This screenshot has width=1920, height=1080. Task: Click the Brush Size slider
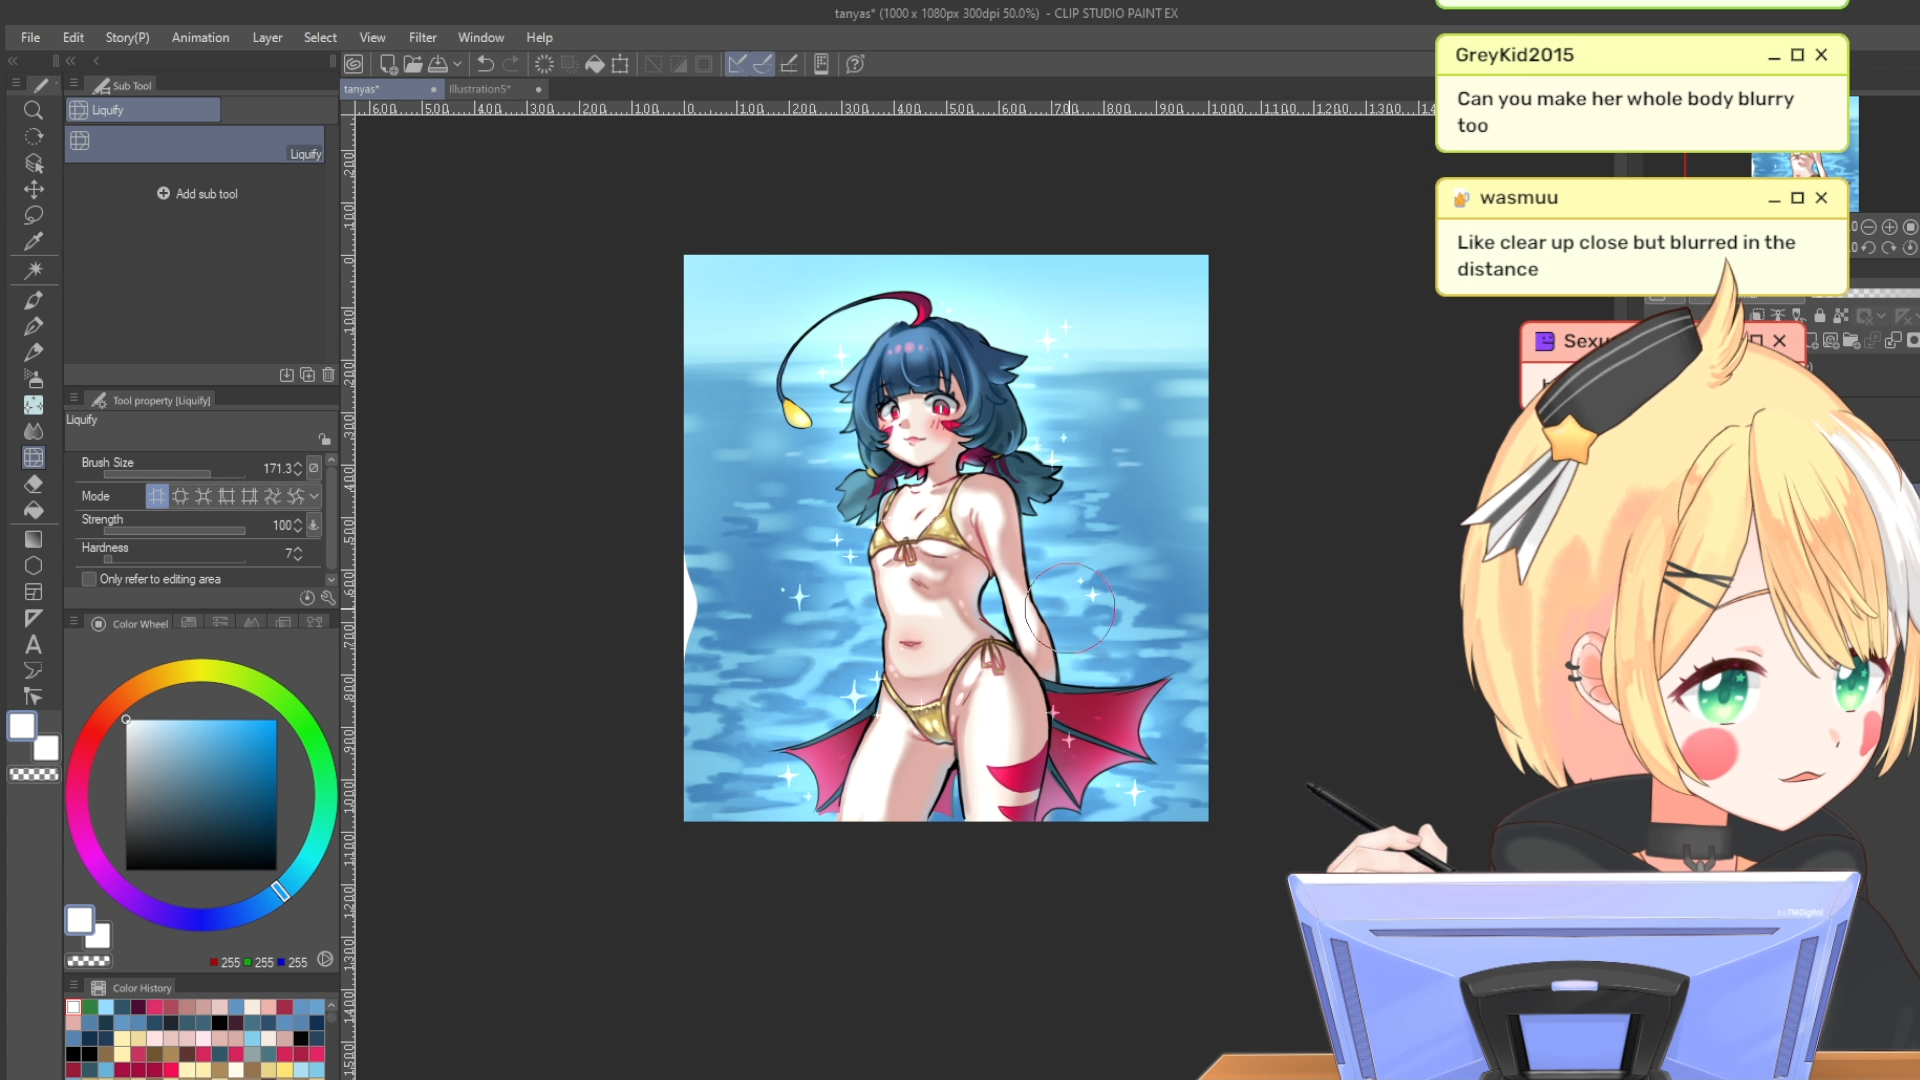coord(157,474)
